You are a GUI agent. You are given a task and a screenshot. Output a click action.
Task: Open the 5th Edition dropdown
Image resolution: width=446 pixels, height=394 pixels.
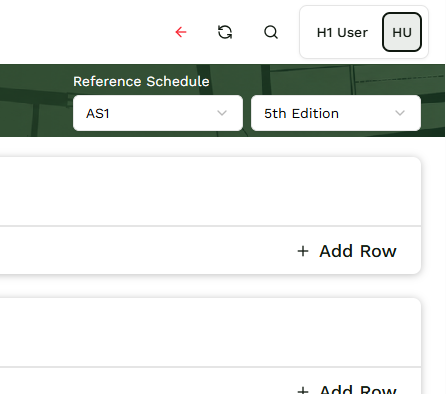[x=336, y=113]
